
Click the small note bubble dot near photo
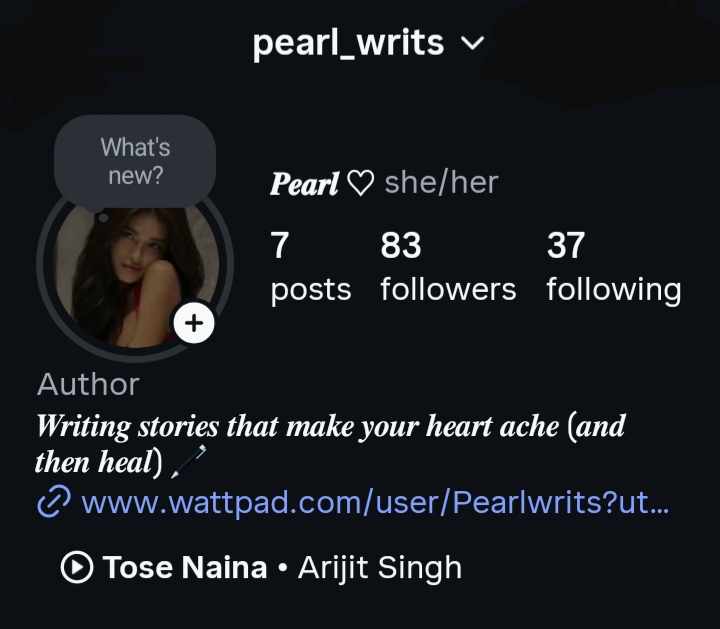pos(103,217)
